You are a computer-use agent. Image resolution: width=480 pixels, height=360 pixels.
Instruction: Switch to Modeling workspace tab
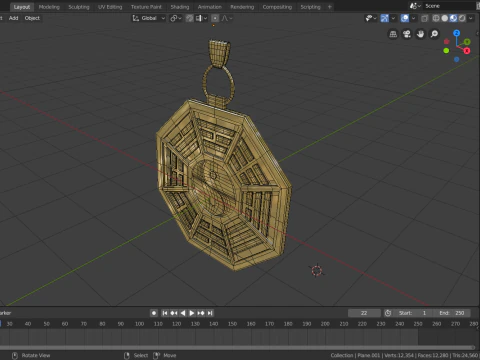(49, 7)
